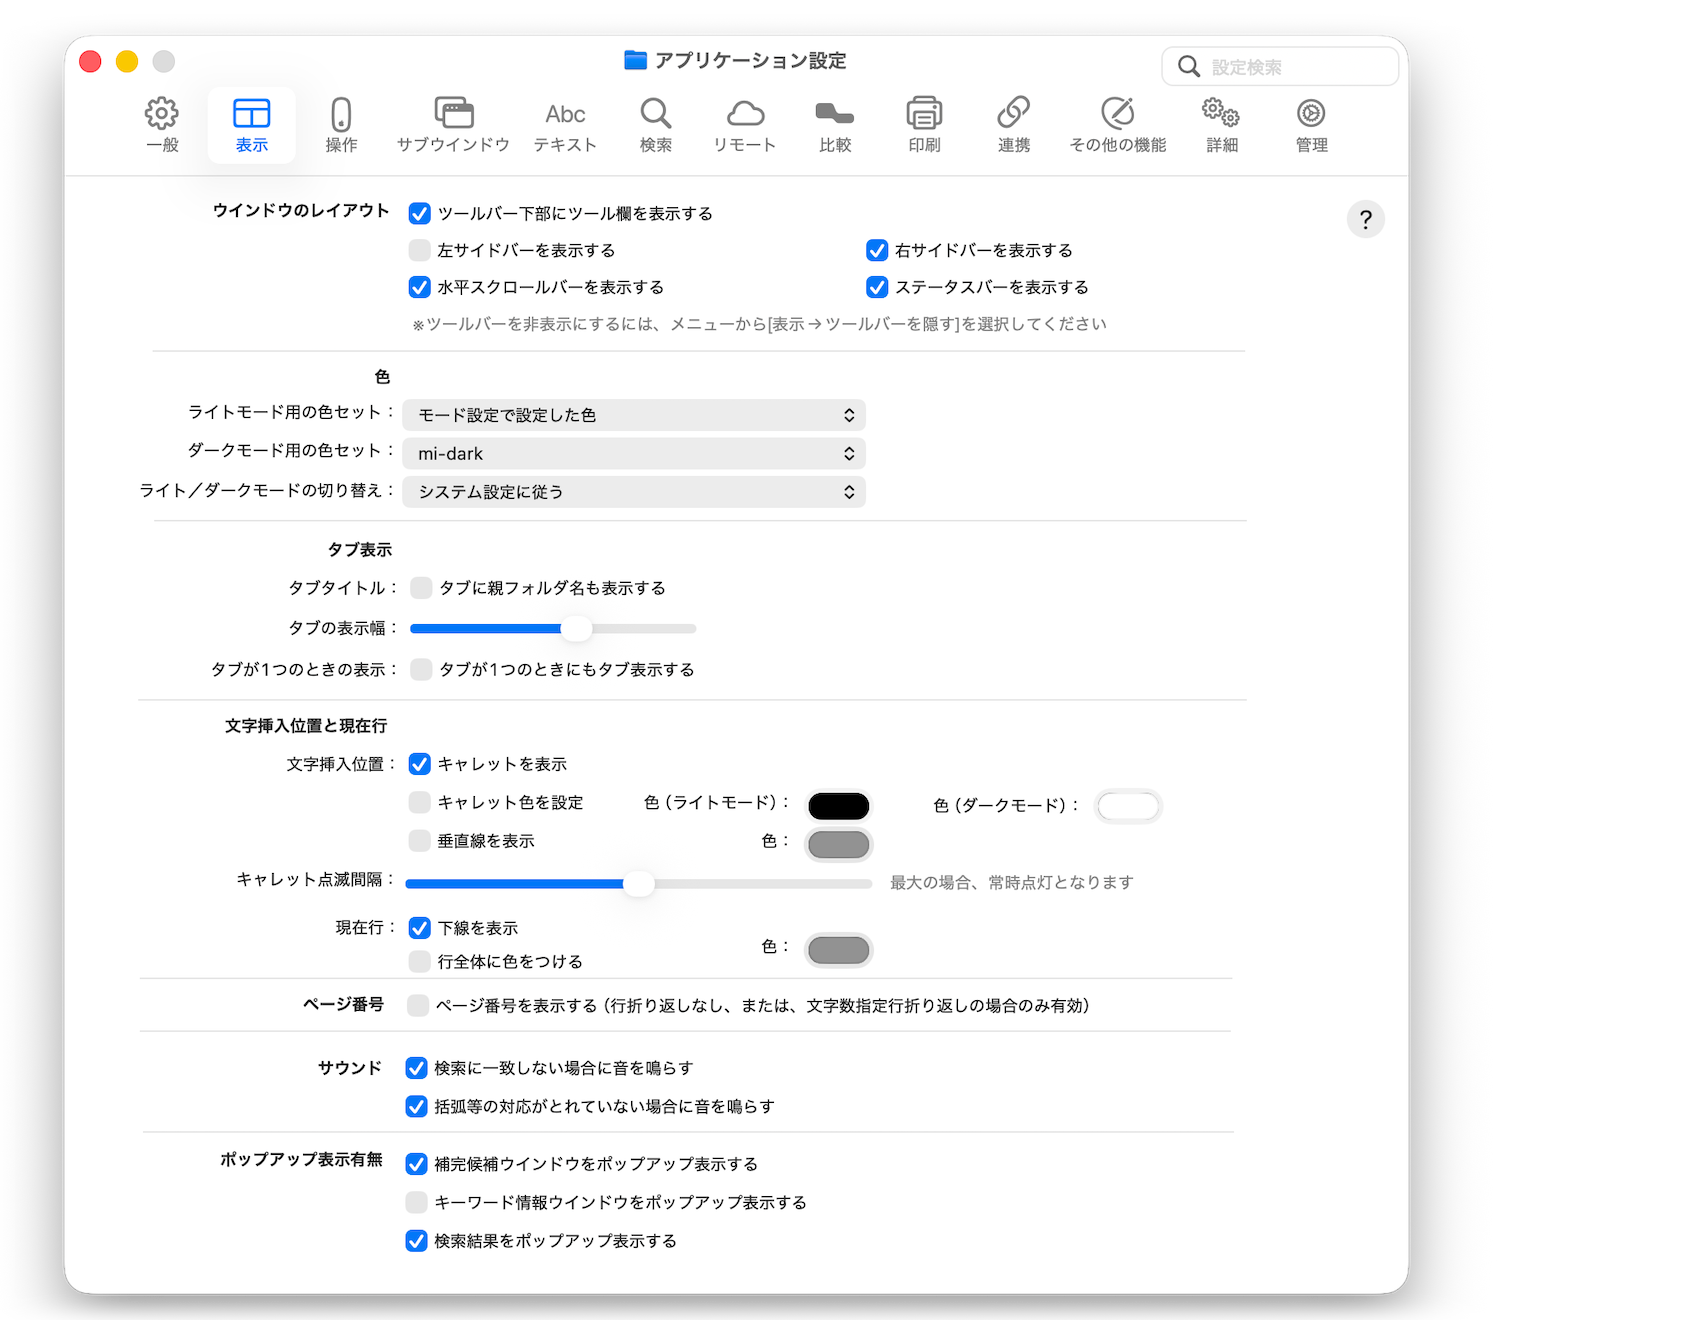
Task: Select the 連携 link icon
Action: pos(1013,125)
